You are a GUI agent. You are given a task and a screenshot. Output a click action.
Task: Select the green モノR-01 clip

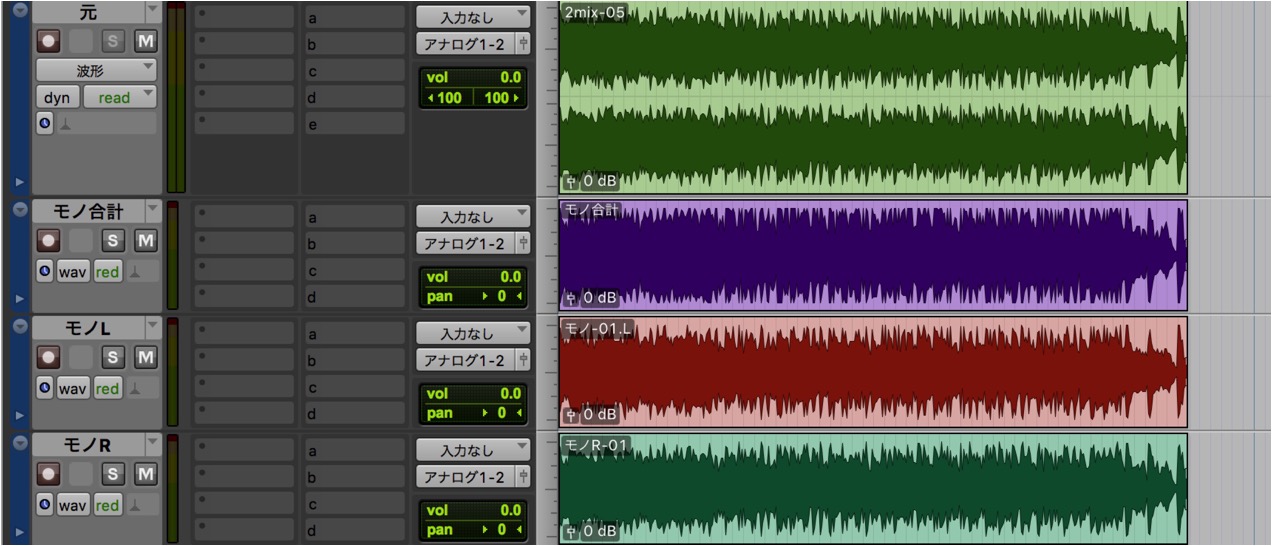(873, 489)
